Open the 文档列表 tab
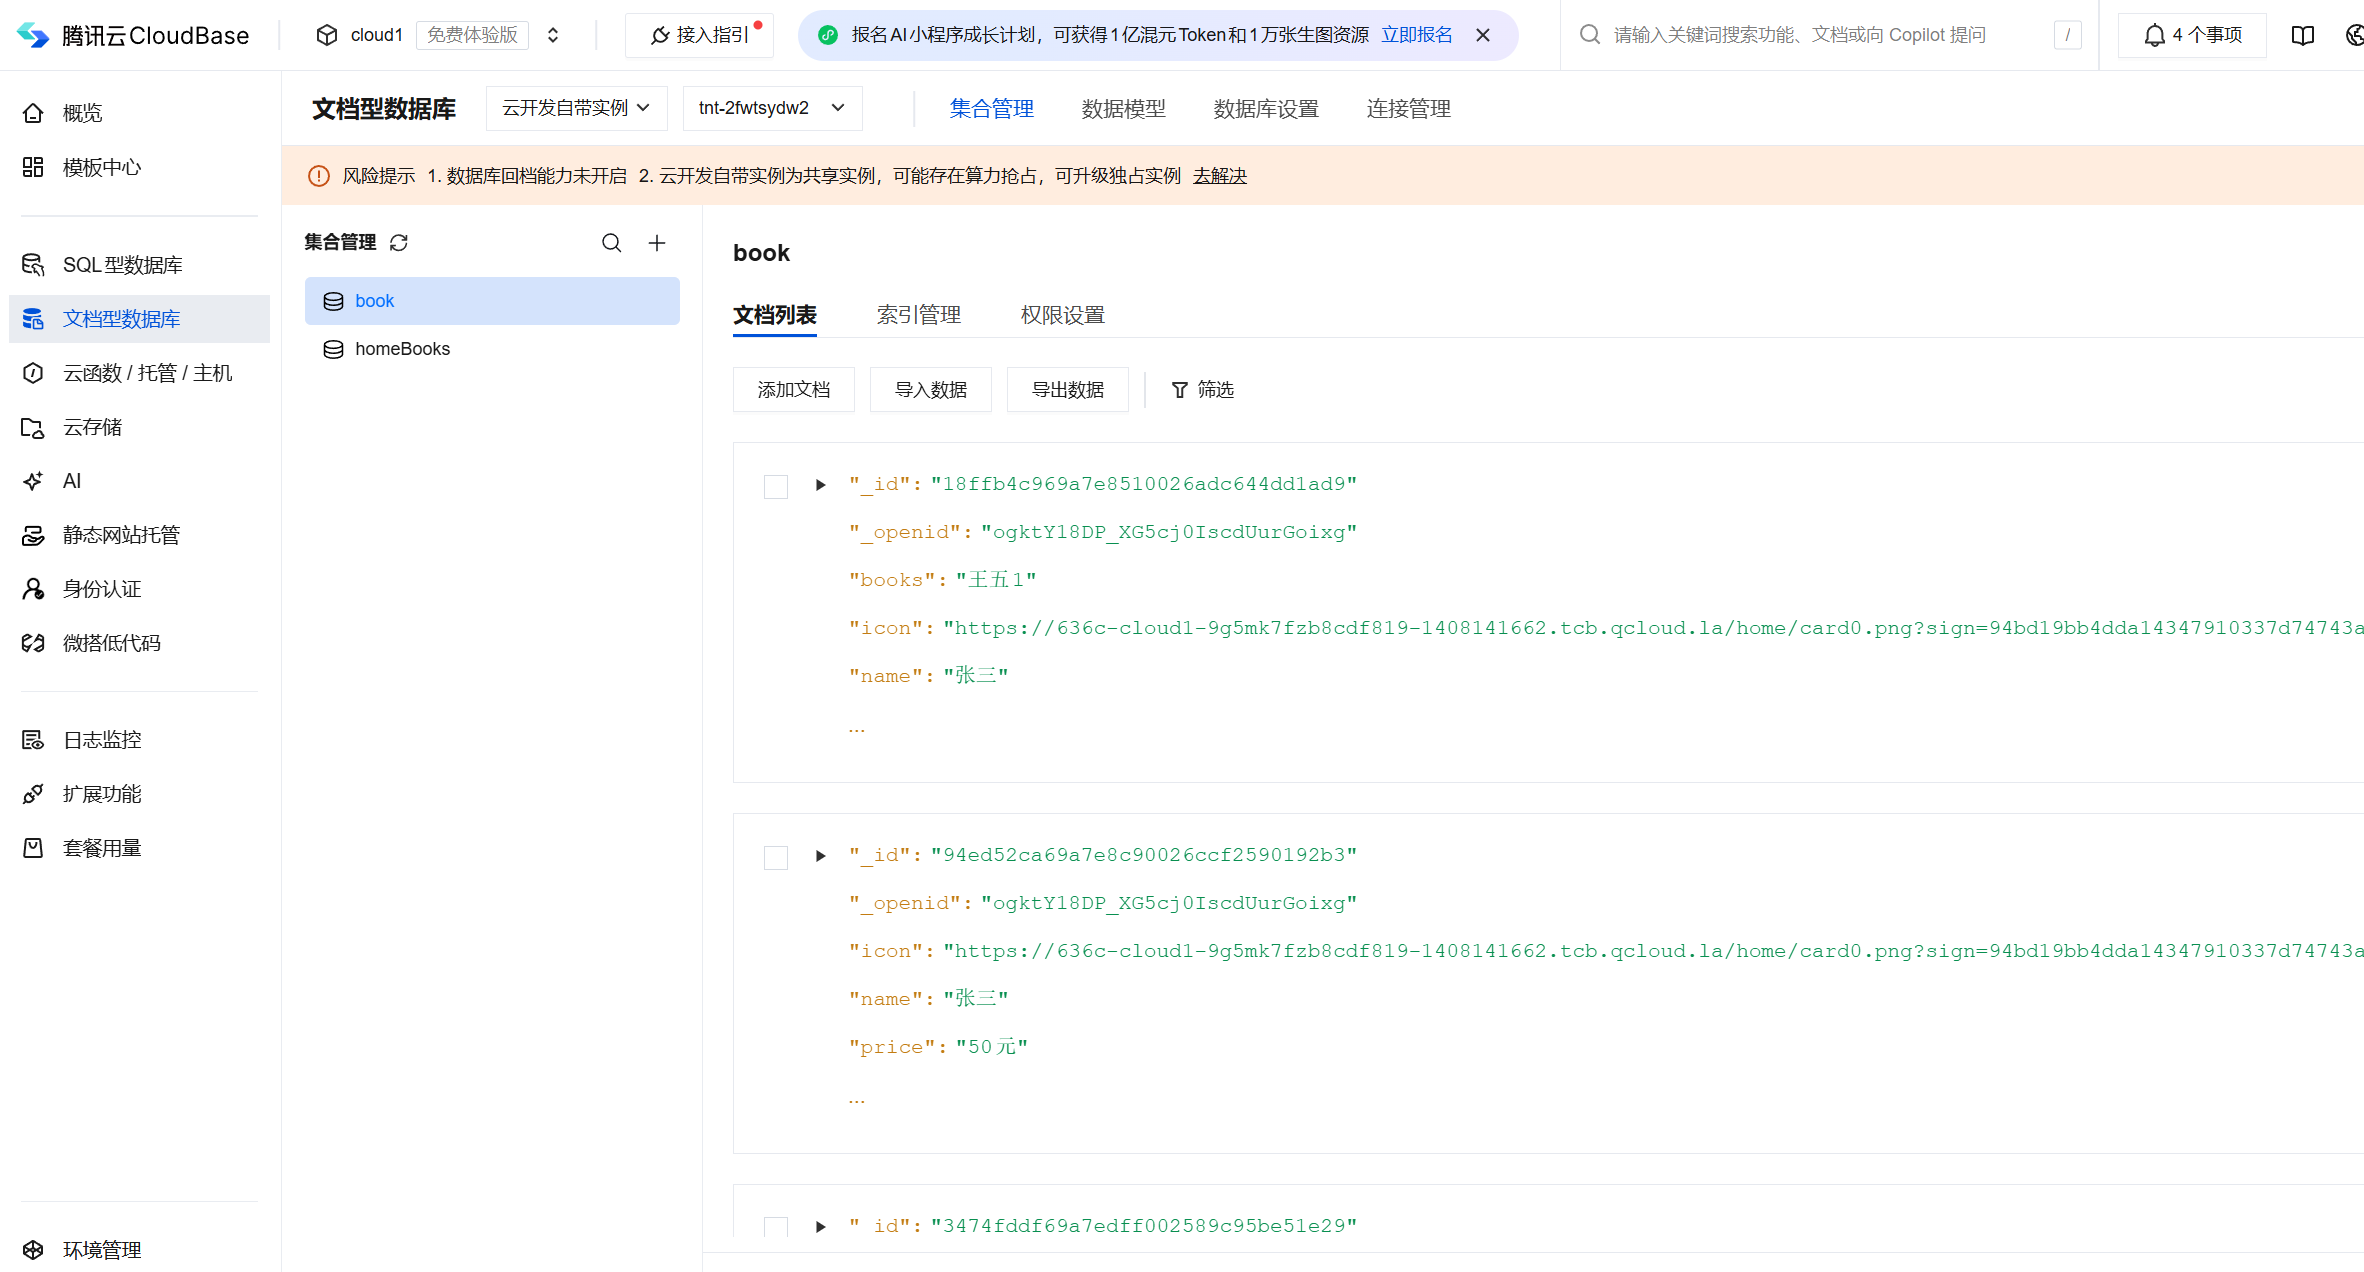The height and width of the screenshot is (1272, 2364). point(775,315)
